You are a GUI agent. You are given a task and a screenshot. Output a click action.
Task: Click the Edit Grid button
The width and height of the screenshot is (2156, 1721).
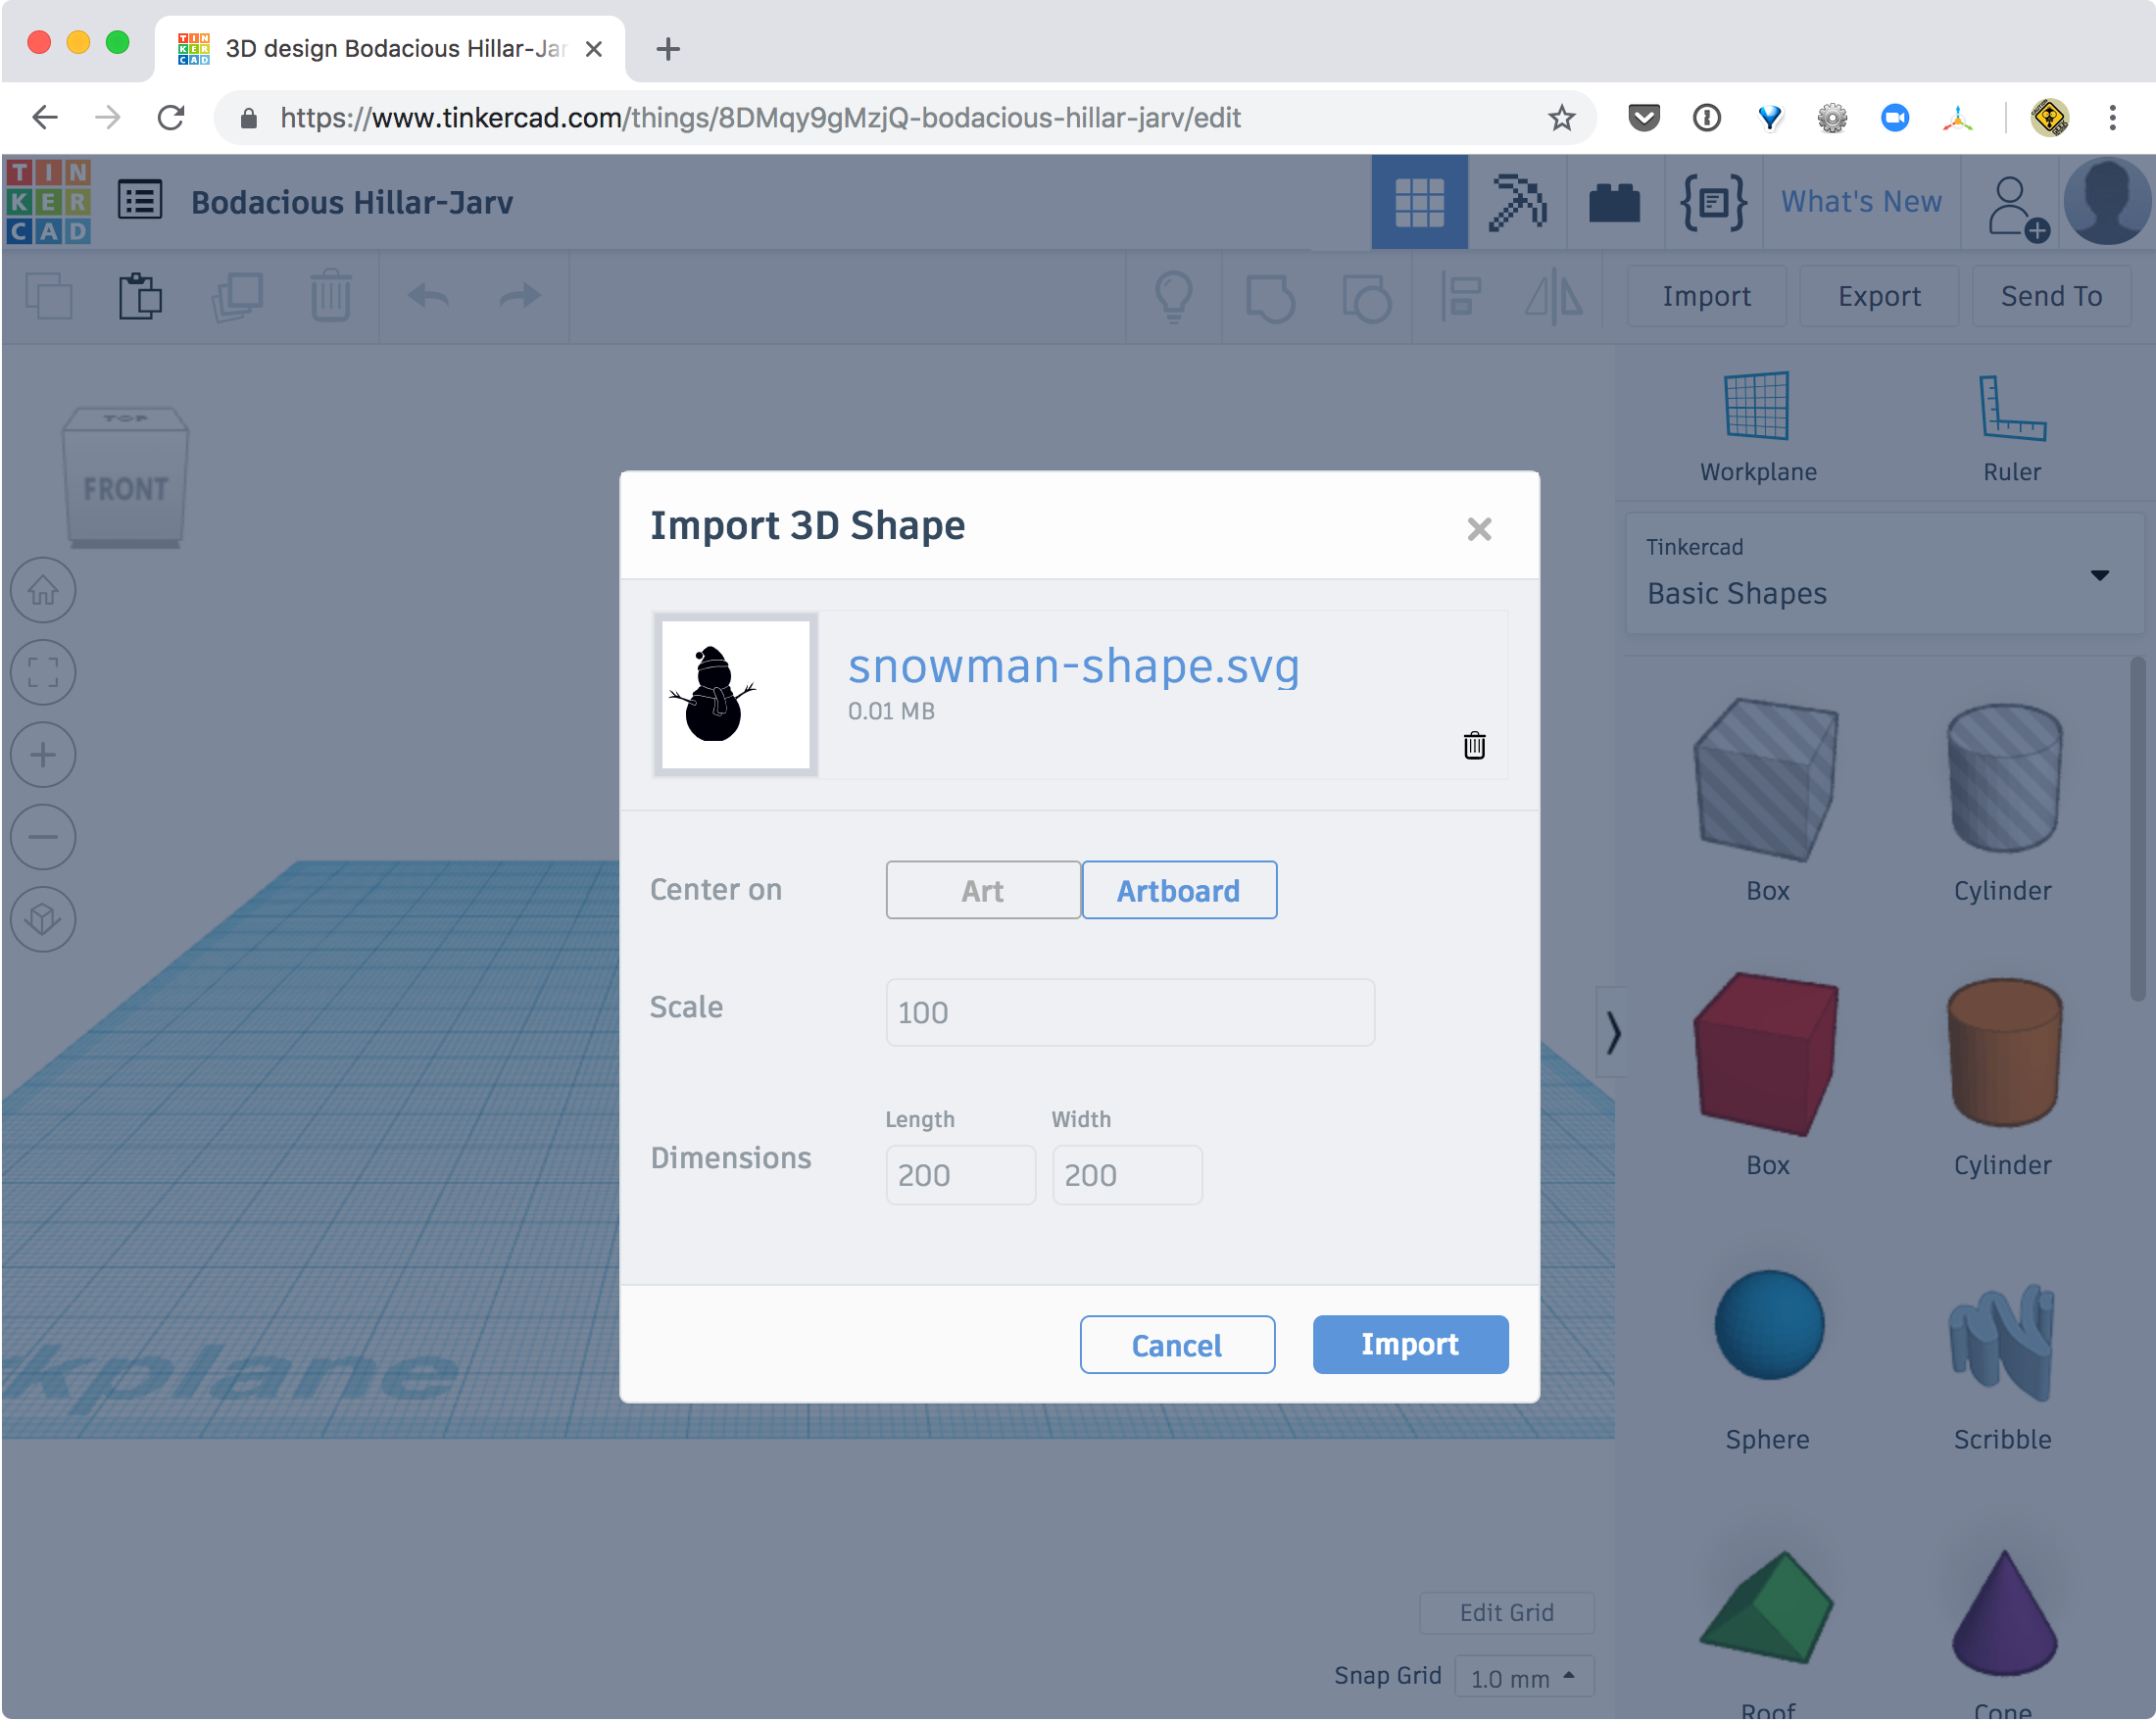click(1506, 1612)
